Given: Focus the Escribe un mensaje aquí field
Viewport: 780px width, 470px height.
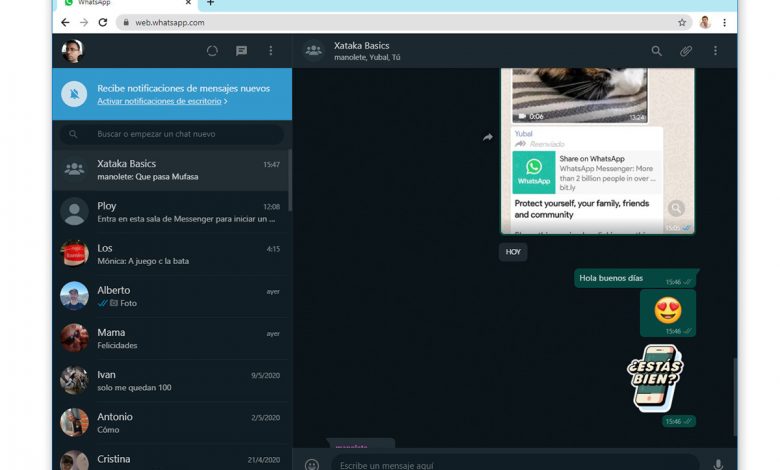Looking at the screenshot, I should point(515,464).
